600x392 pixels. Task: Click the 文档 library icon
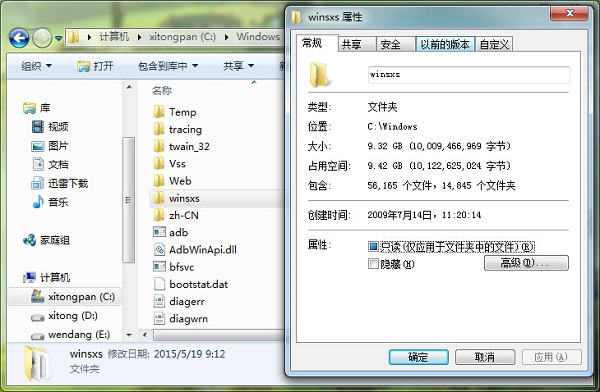(38, 164)
